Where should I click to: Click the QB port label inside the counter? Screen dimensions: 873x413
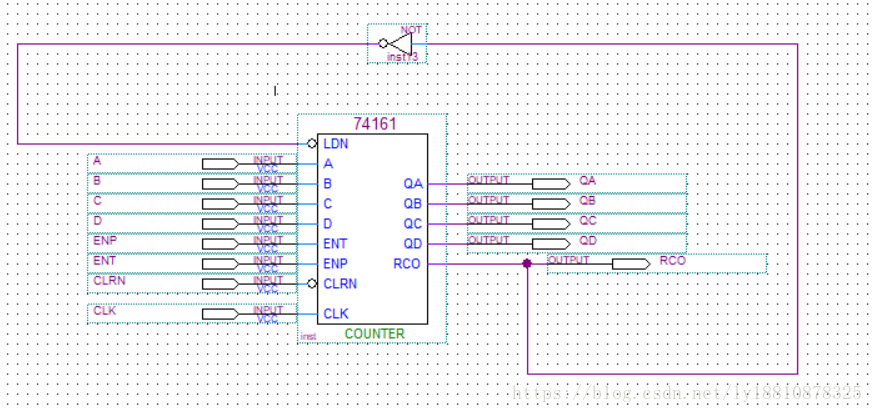(413, 204)
